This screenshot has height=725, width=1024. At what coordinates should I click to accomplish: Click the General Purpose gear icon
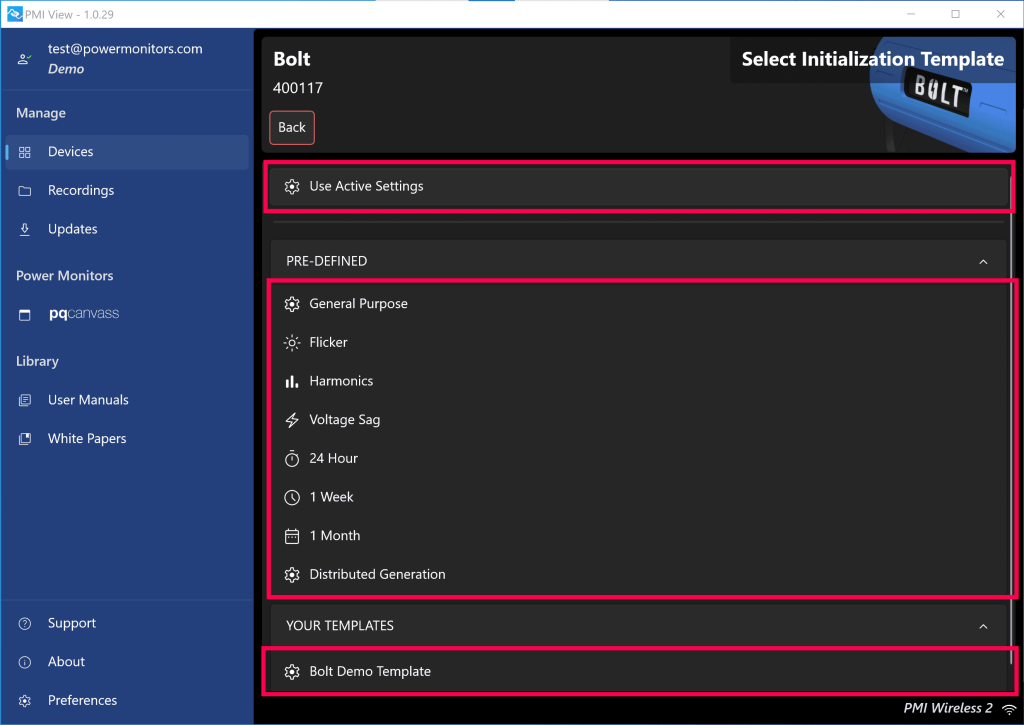[x=291, y=303]
